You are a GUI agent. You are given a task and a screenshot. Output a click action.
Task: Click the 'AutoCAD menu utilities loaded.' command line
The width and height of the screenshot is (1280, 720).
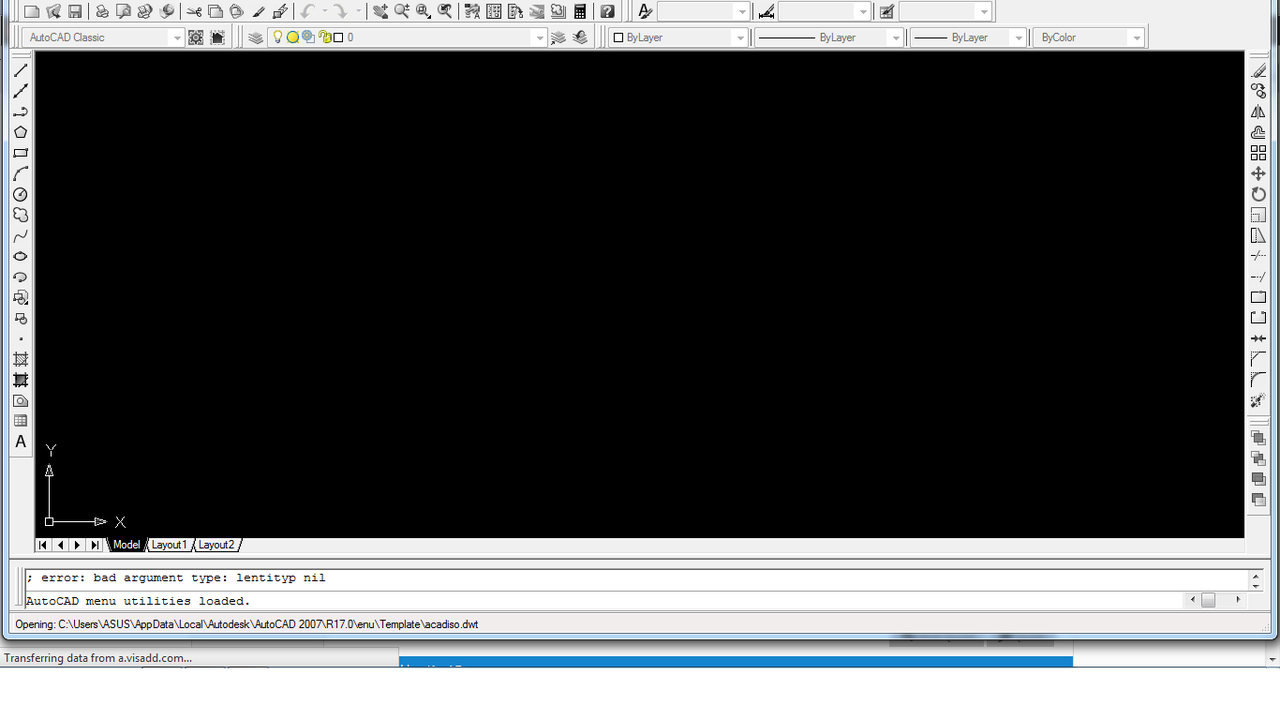(x=138, y=601)
